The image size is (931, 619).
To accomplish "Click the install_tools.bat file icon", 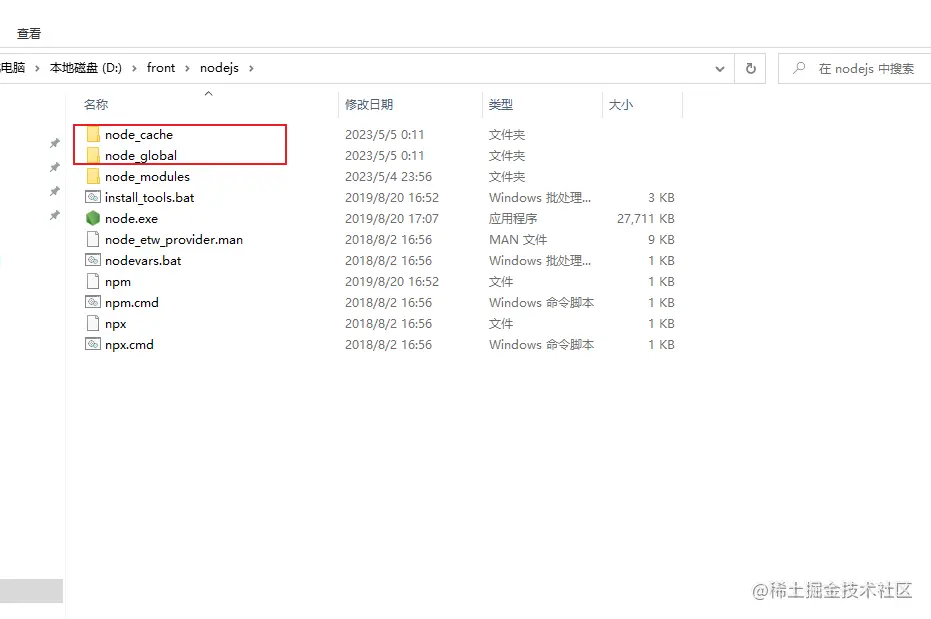I will click(93, 197).
